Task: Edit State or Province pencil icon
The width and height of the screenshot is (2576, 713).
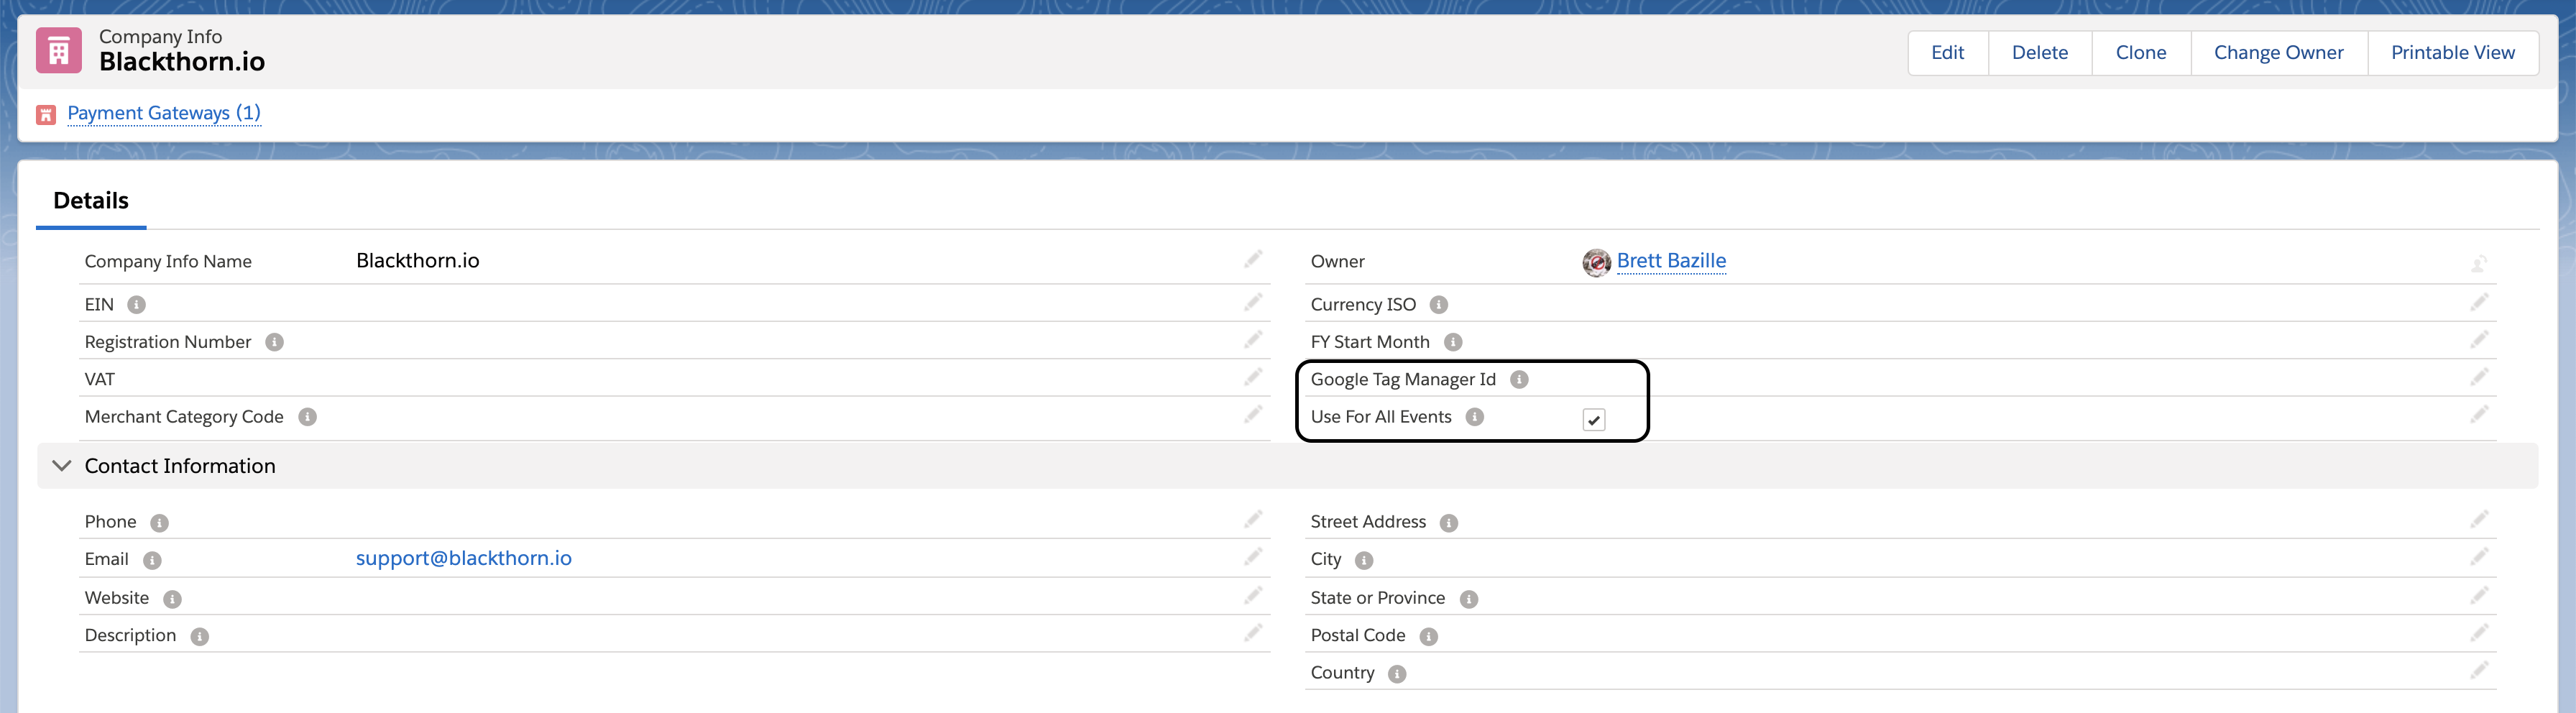Action: click(2479, 596)
